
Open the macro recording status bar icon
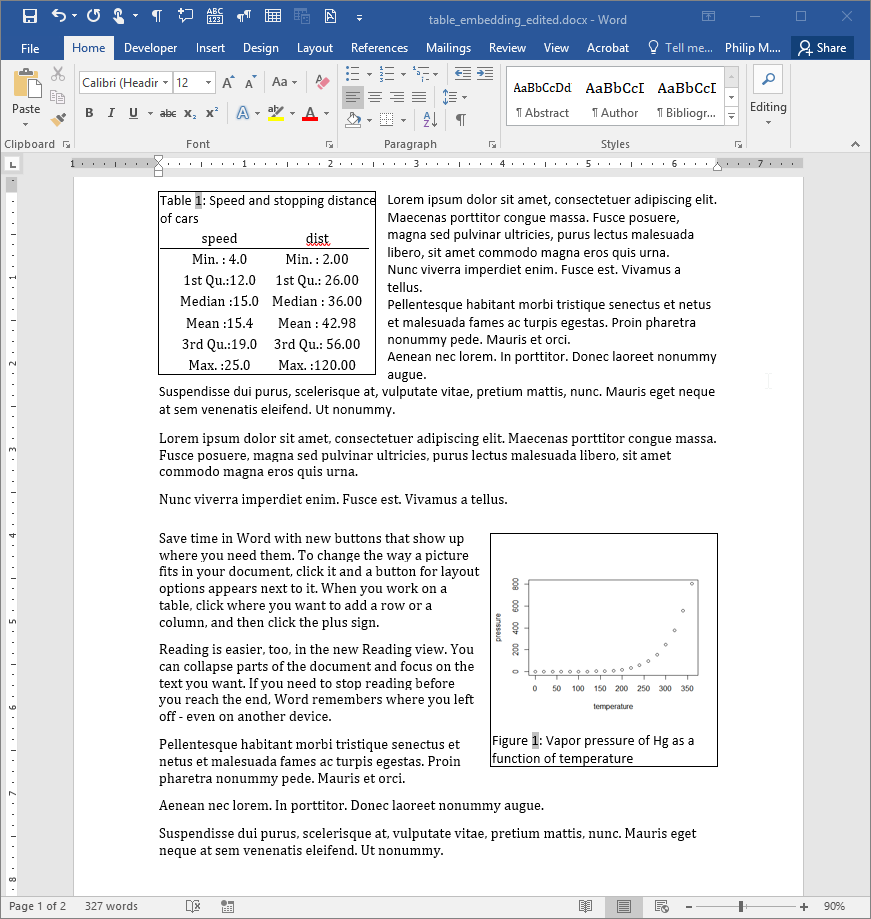click(x=227, y=906)
